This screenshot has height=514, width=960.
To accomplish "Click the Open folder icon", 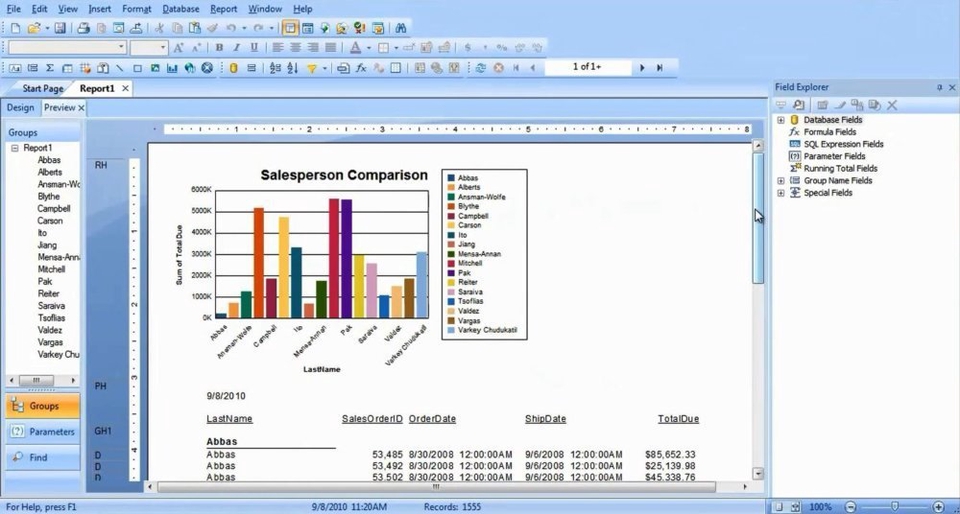I will tap(34, 28).
